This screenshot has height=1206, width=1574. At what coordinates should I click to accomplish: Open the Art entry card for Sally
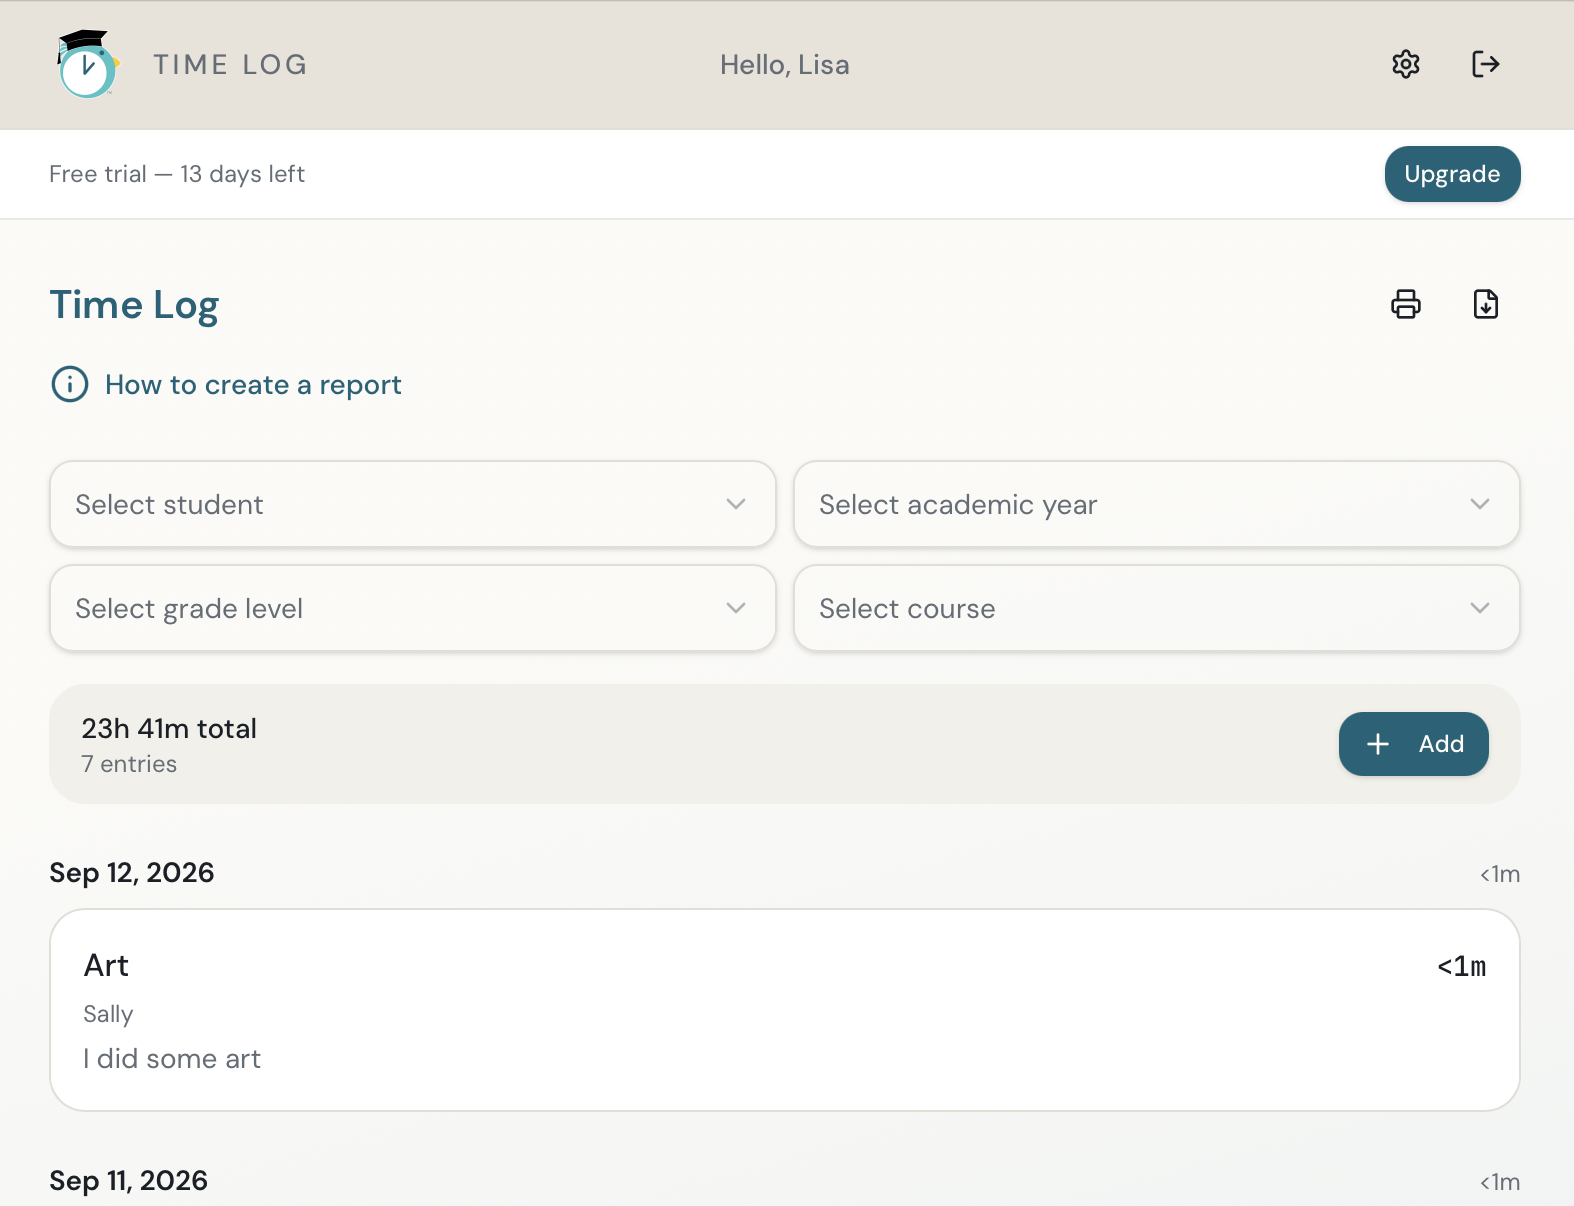point(785,1010)
